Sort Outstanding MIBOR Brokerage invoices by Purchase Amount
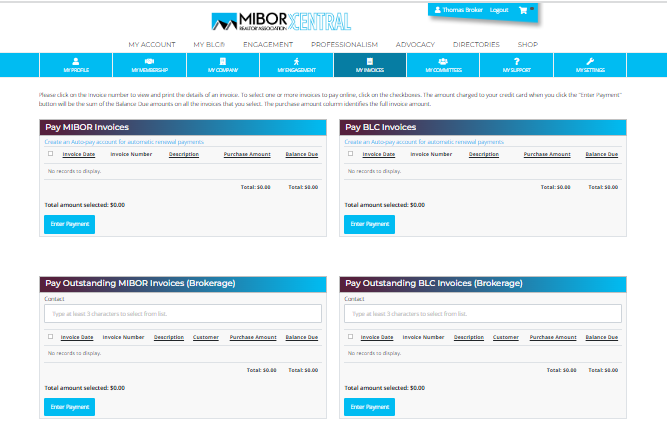 click(253, 337)
